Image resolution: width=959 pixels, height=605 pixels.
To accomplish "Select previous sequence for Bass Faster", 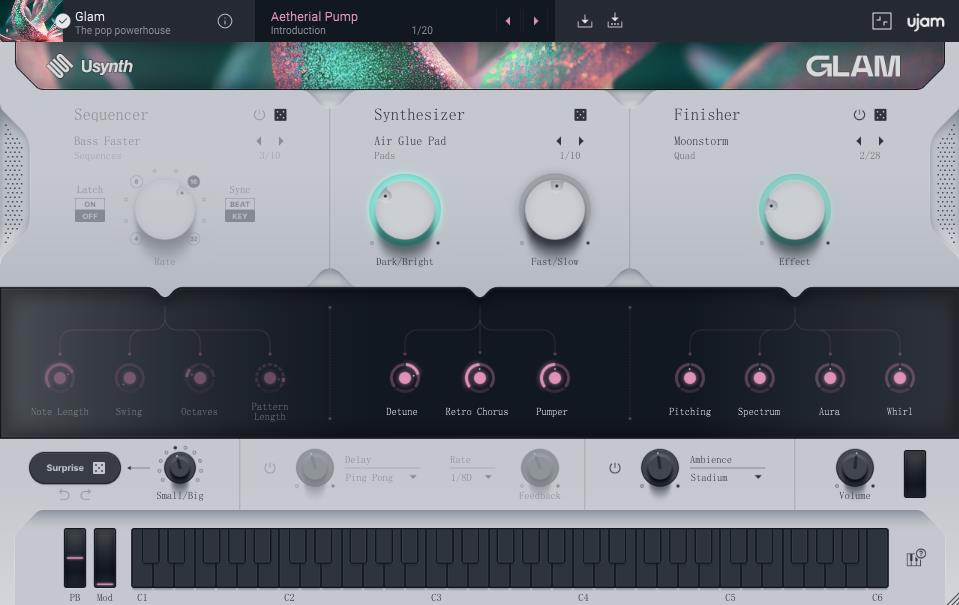I will click(x=259, y=141).
